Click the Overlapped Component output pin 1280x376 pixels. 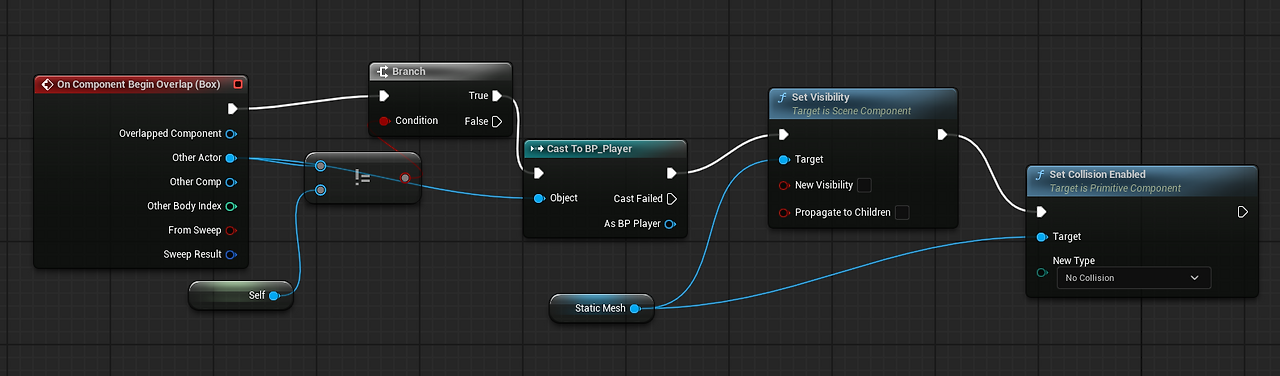[x=231, y=133]
